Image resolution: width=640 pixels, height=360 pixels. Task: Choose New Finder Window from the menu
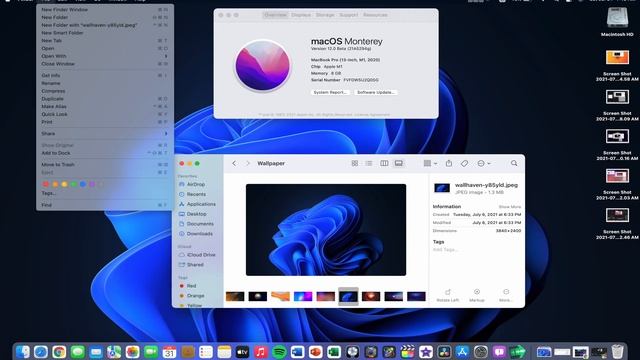(x=104, y=9)
